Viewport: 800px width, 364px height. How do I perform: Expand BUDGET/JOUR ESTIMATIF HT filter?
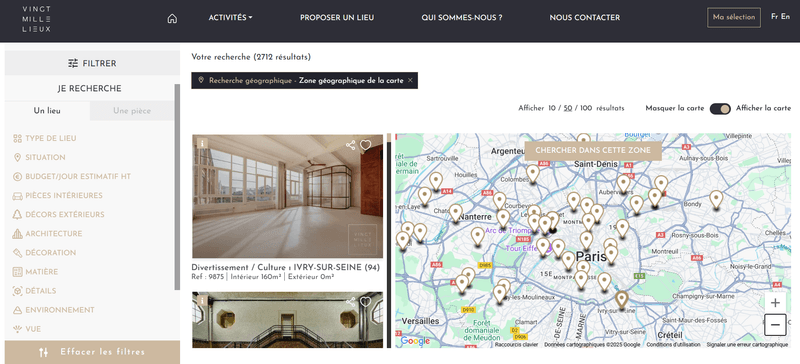pyautogui.click(x=71, y=177)
